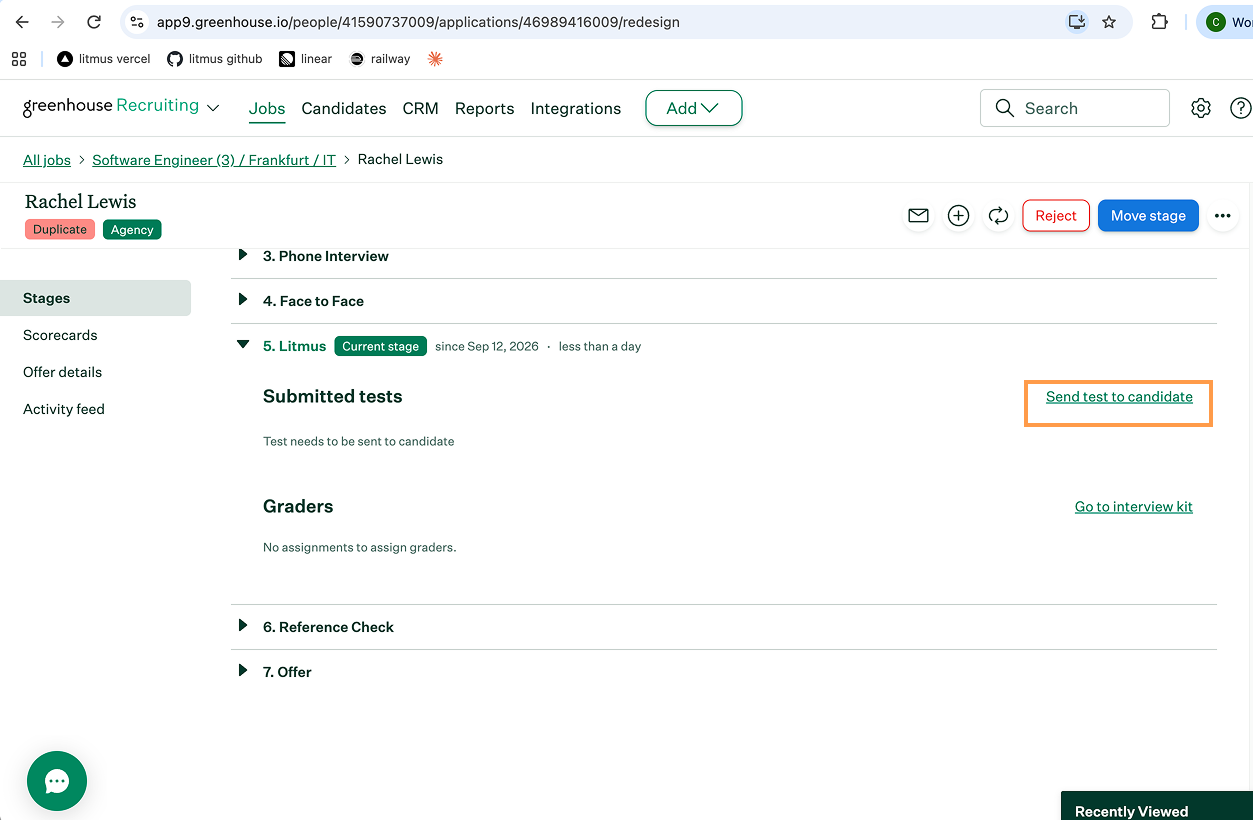Open the Candidates navigation tab
Image resolution: width=1253 pixels, height=820 pixels.
click(x=344, y=108)
